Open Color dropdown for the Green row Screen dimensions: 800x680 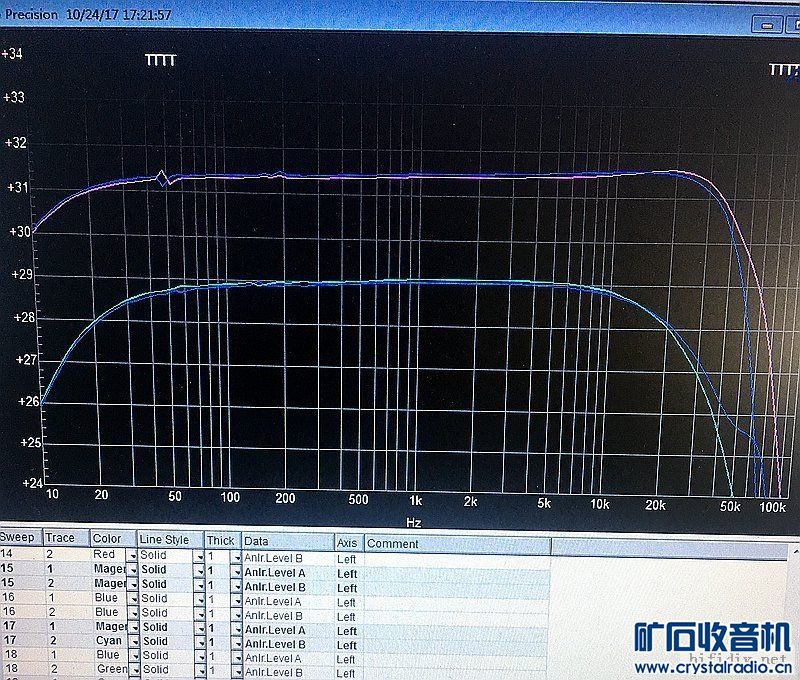point(134,670)
